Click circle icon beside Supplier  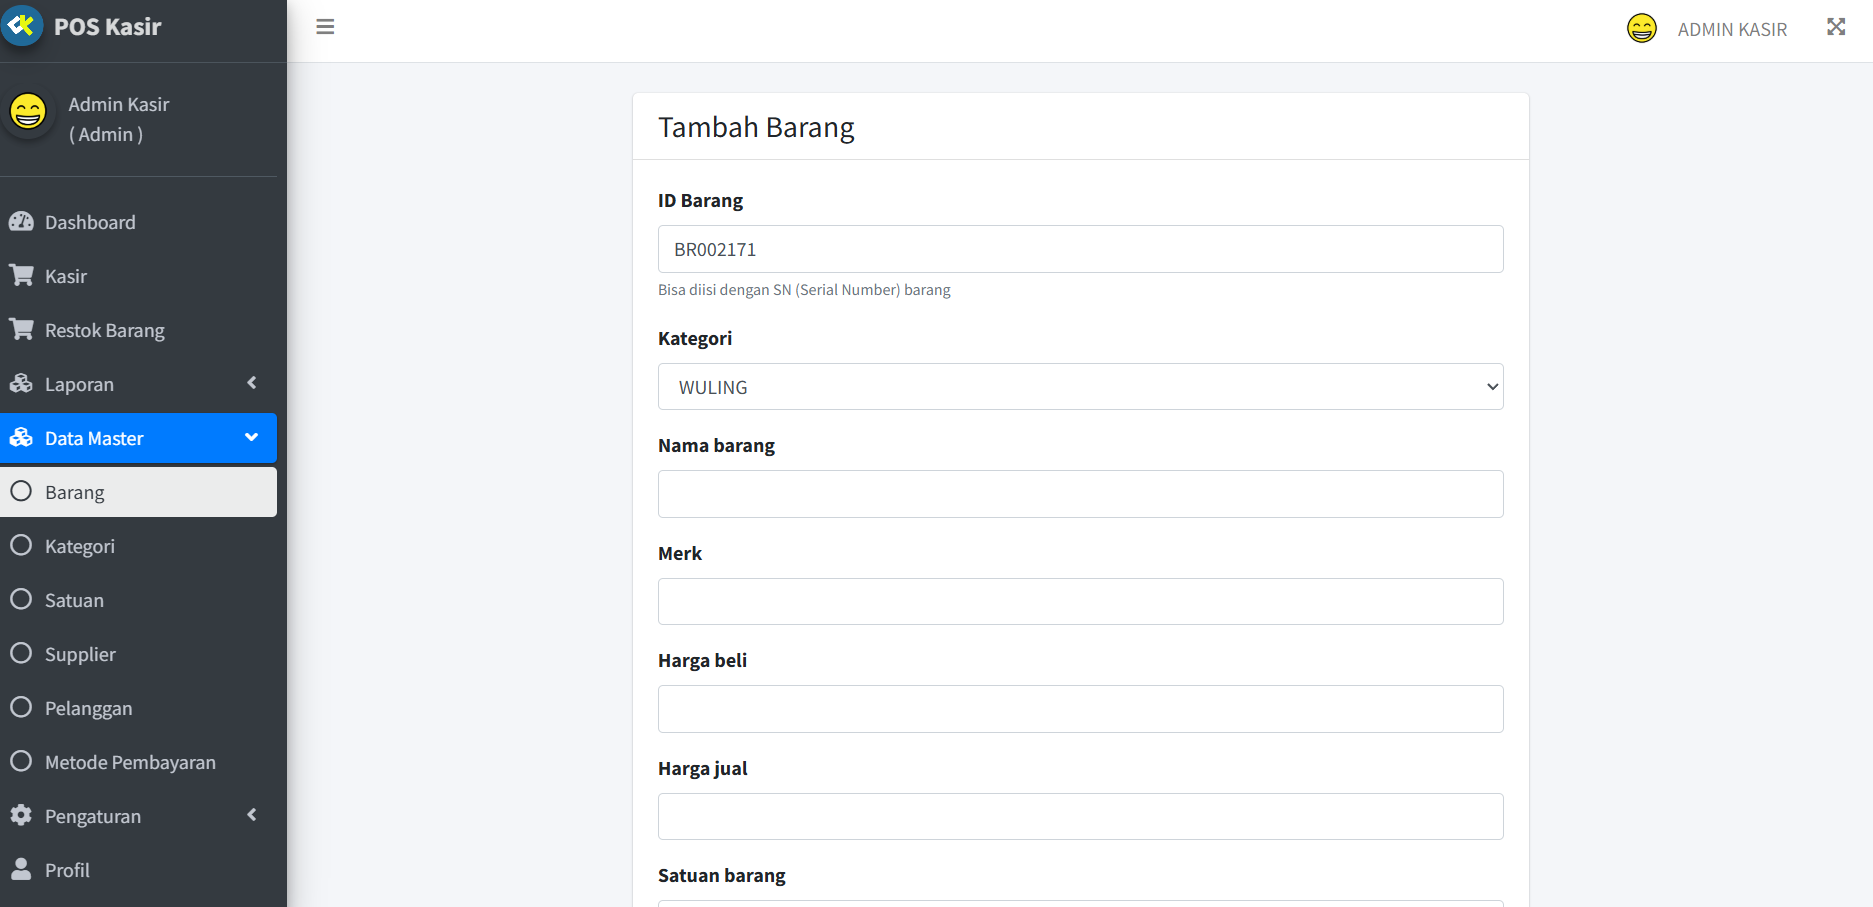click(21, 653)
